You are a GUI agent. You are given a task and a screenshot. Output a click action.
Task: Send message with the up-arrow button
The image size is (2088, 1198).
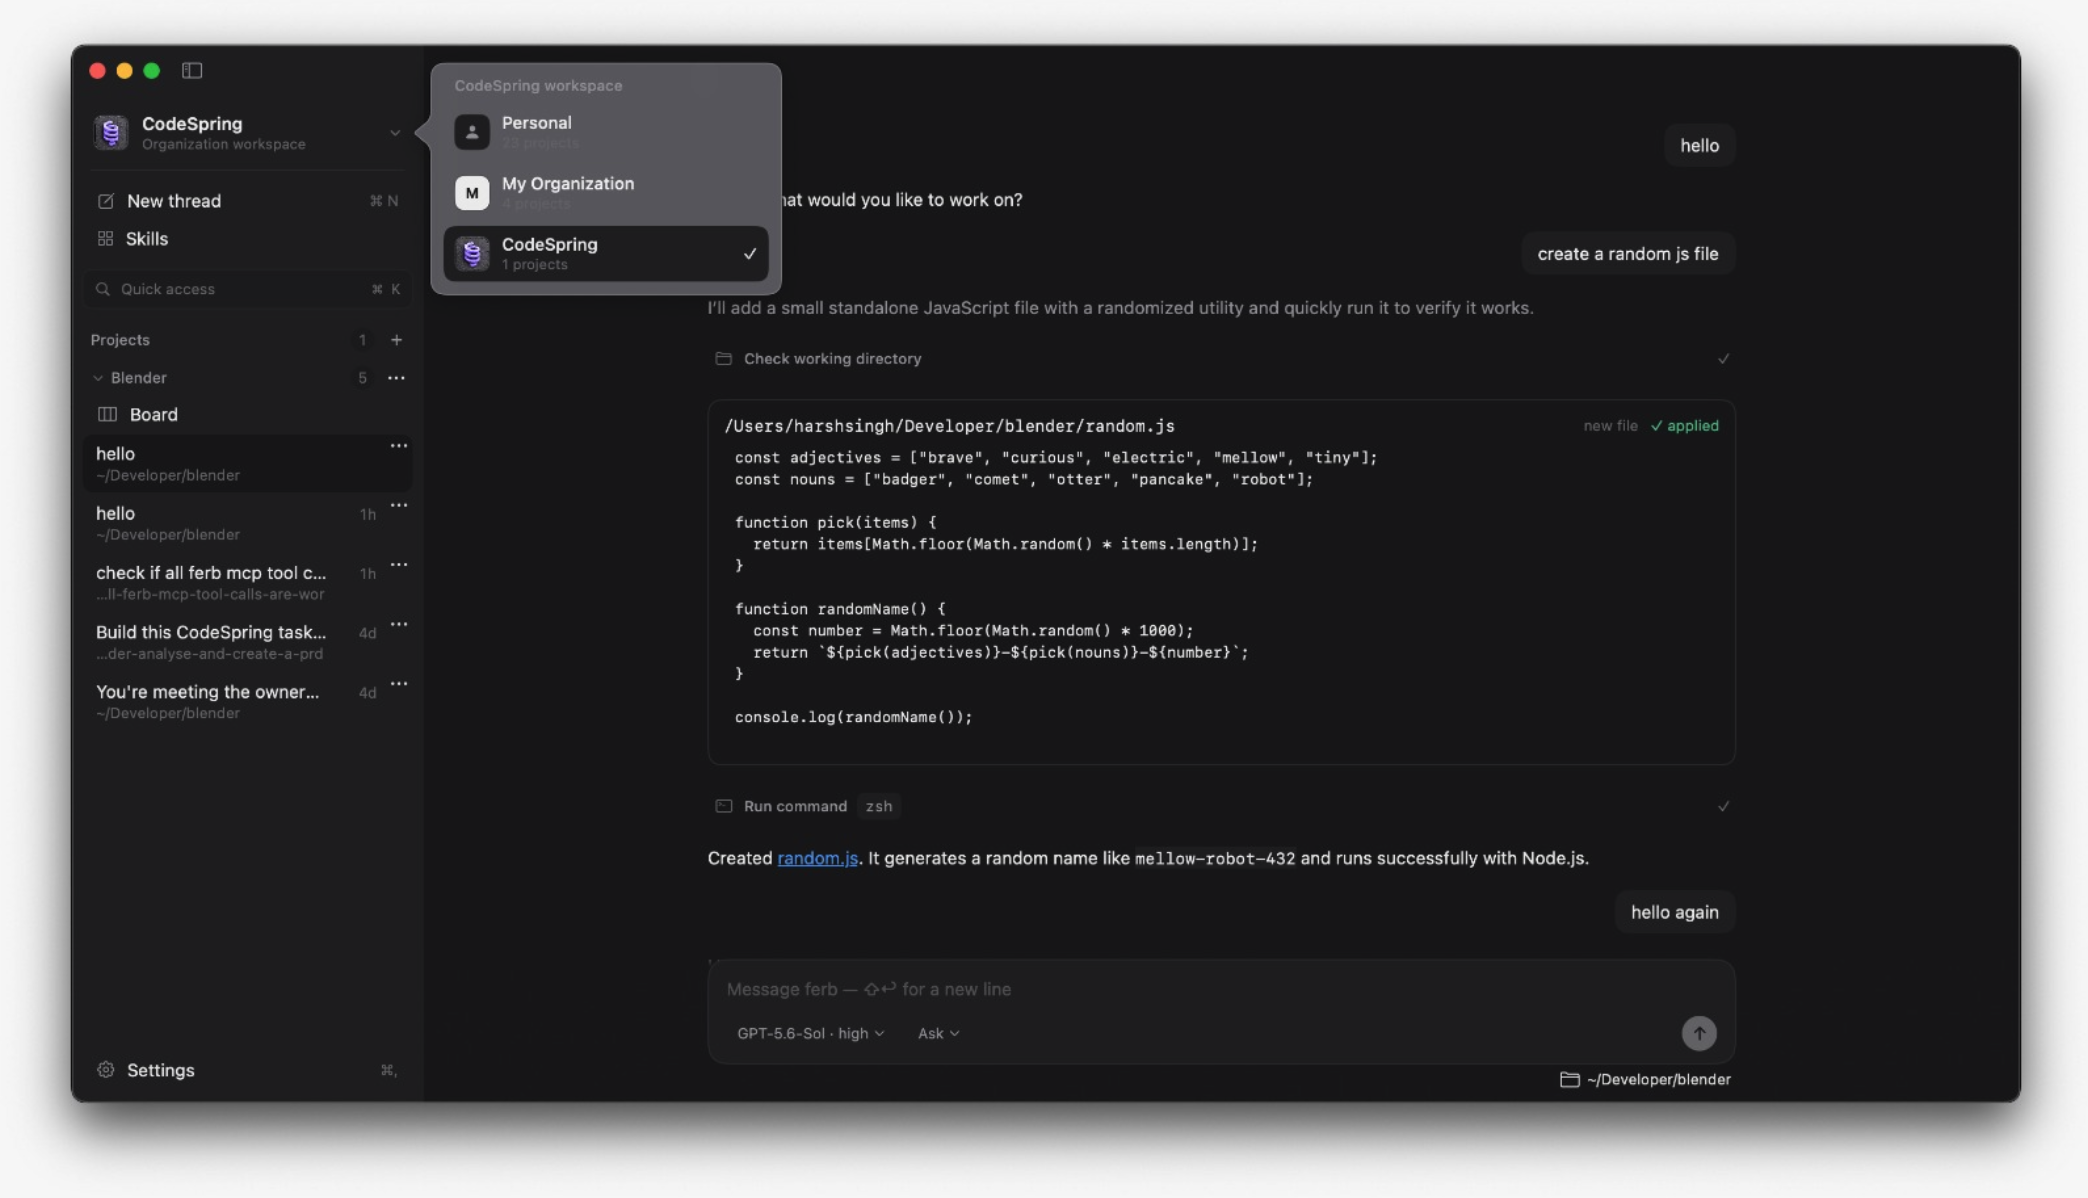pos(1699,1033)
